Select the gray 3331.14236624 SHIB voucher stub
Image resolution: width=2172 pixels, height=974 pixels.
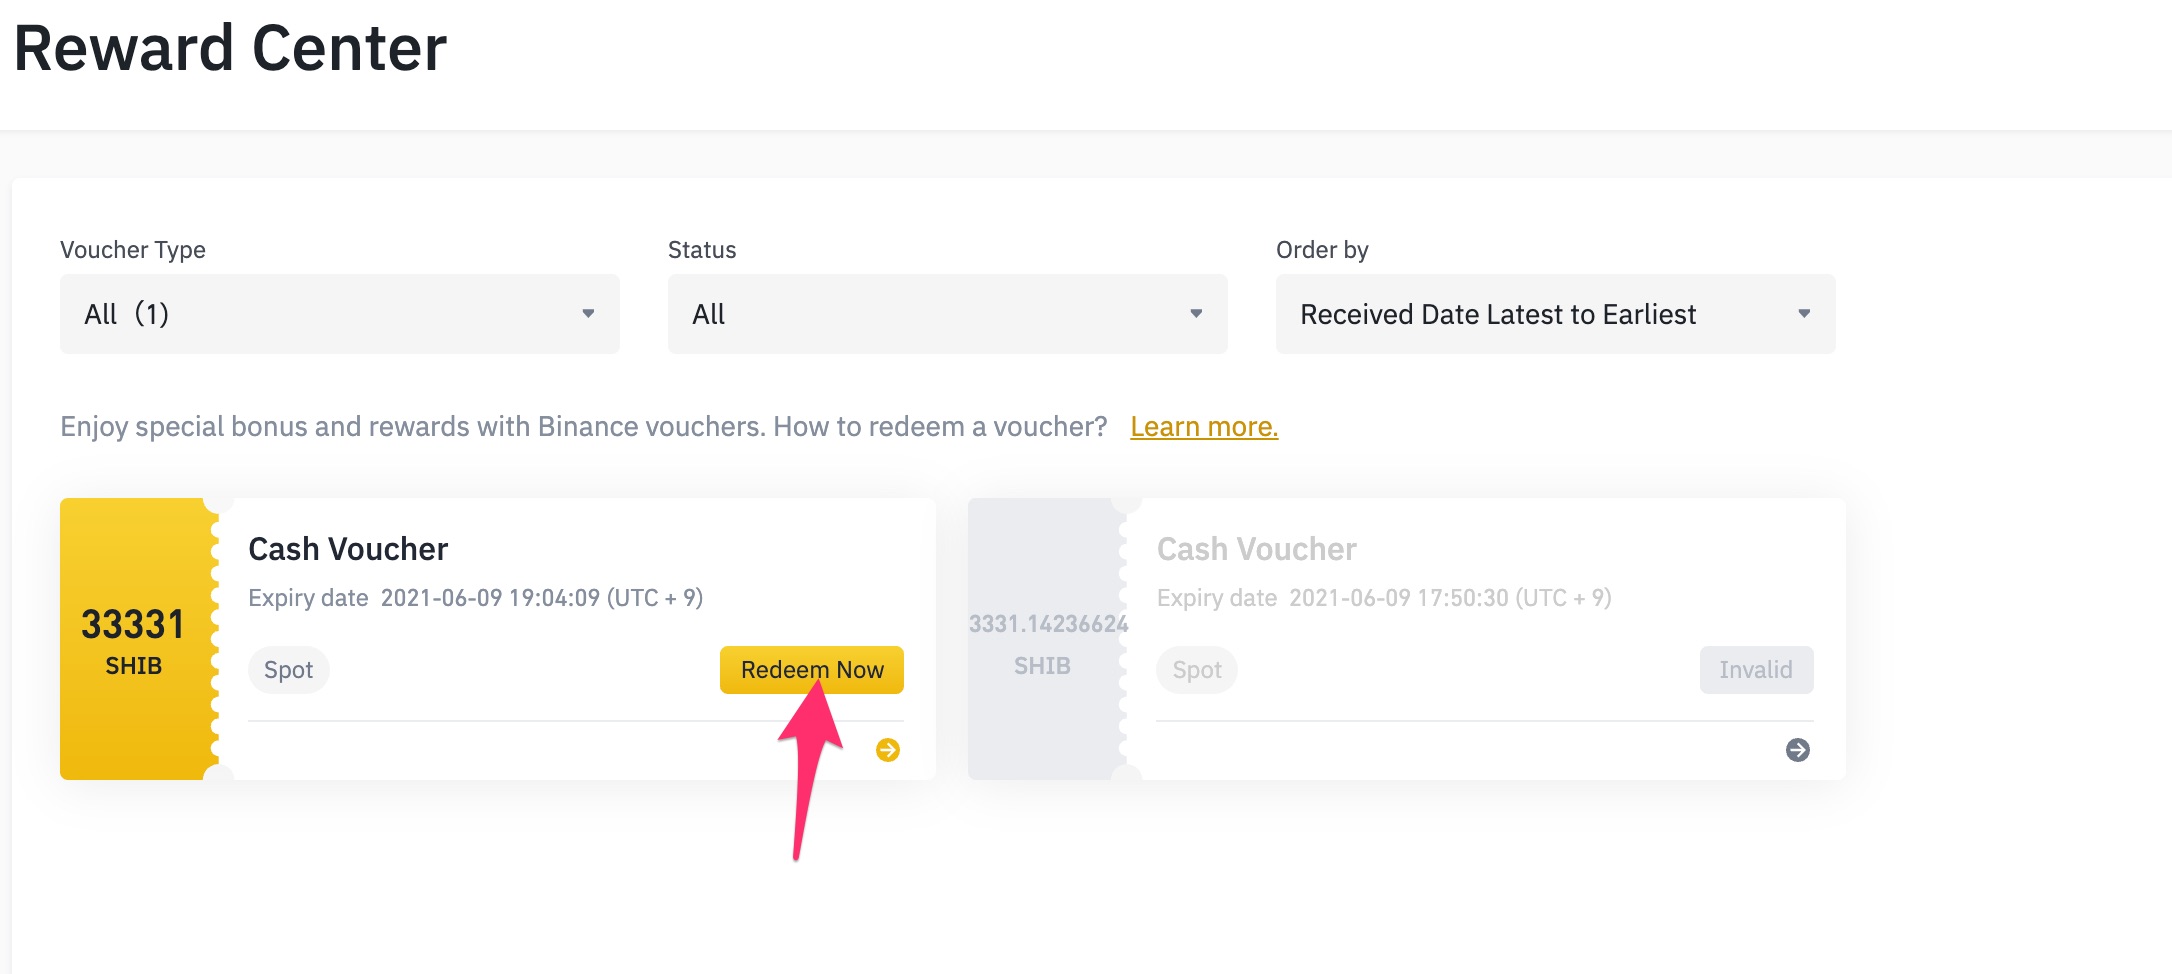pos(1043,639)
